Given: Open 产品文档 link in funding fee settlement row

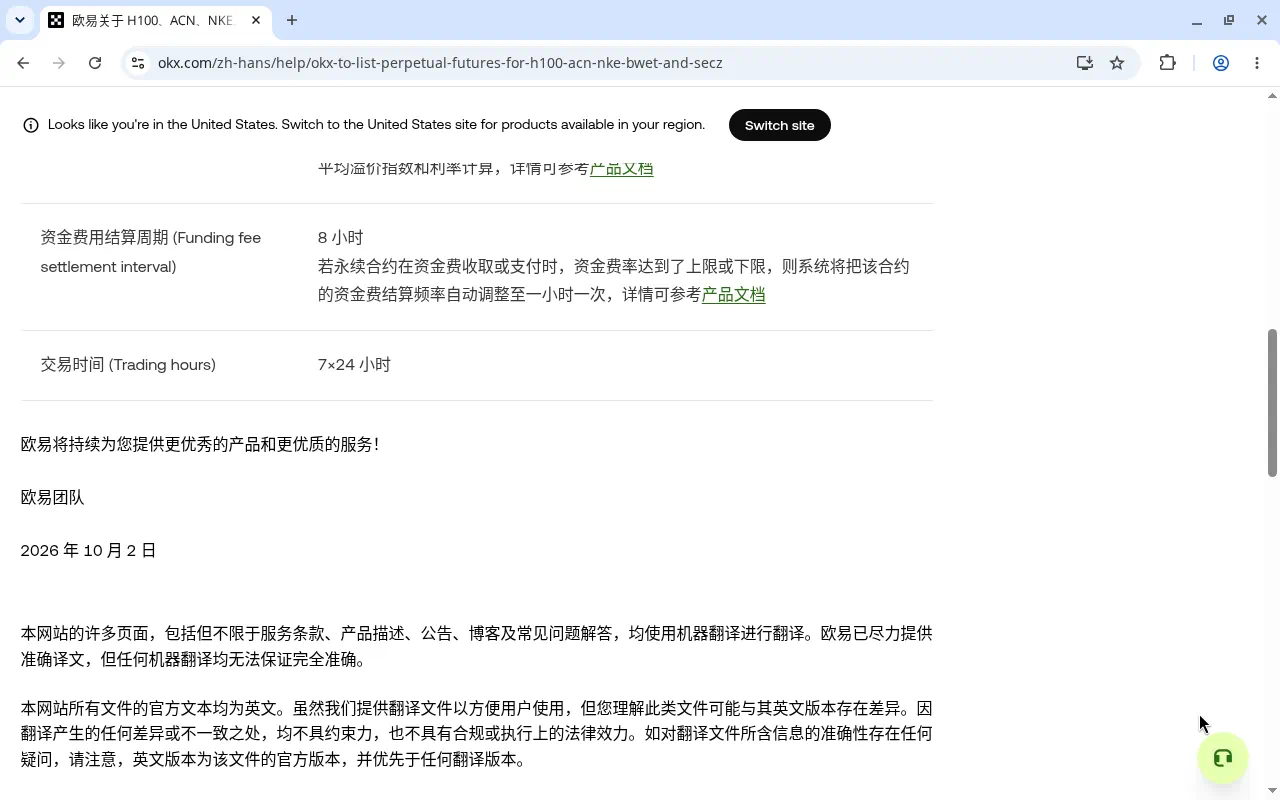Looking at the screenshot, I should [734, 294].
